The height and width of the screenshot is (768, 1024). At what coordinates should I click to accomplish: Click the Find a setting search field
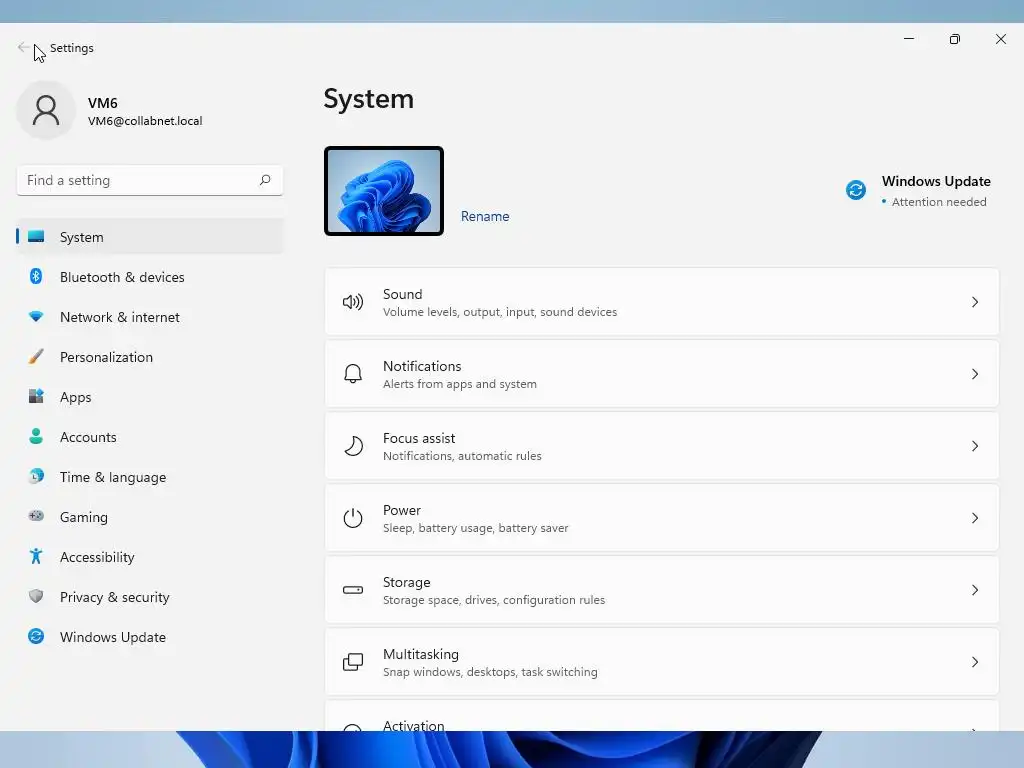pyautogui.click(x=150, y=180)
